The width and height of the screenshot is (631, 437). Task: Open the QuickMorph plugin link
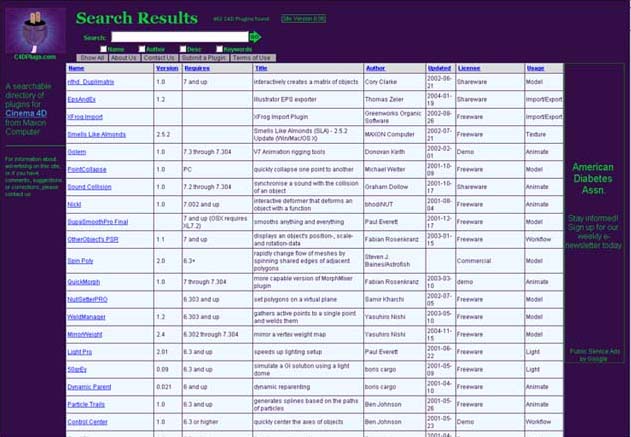pos(83,282)
